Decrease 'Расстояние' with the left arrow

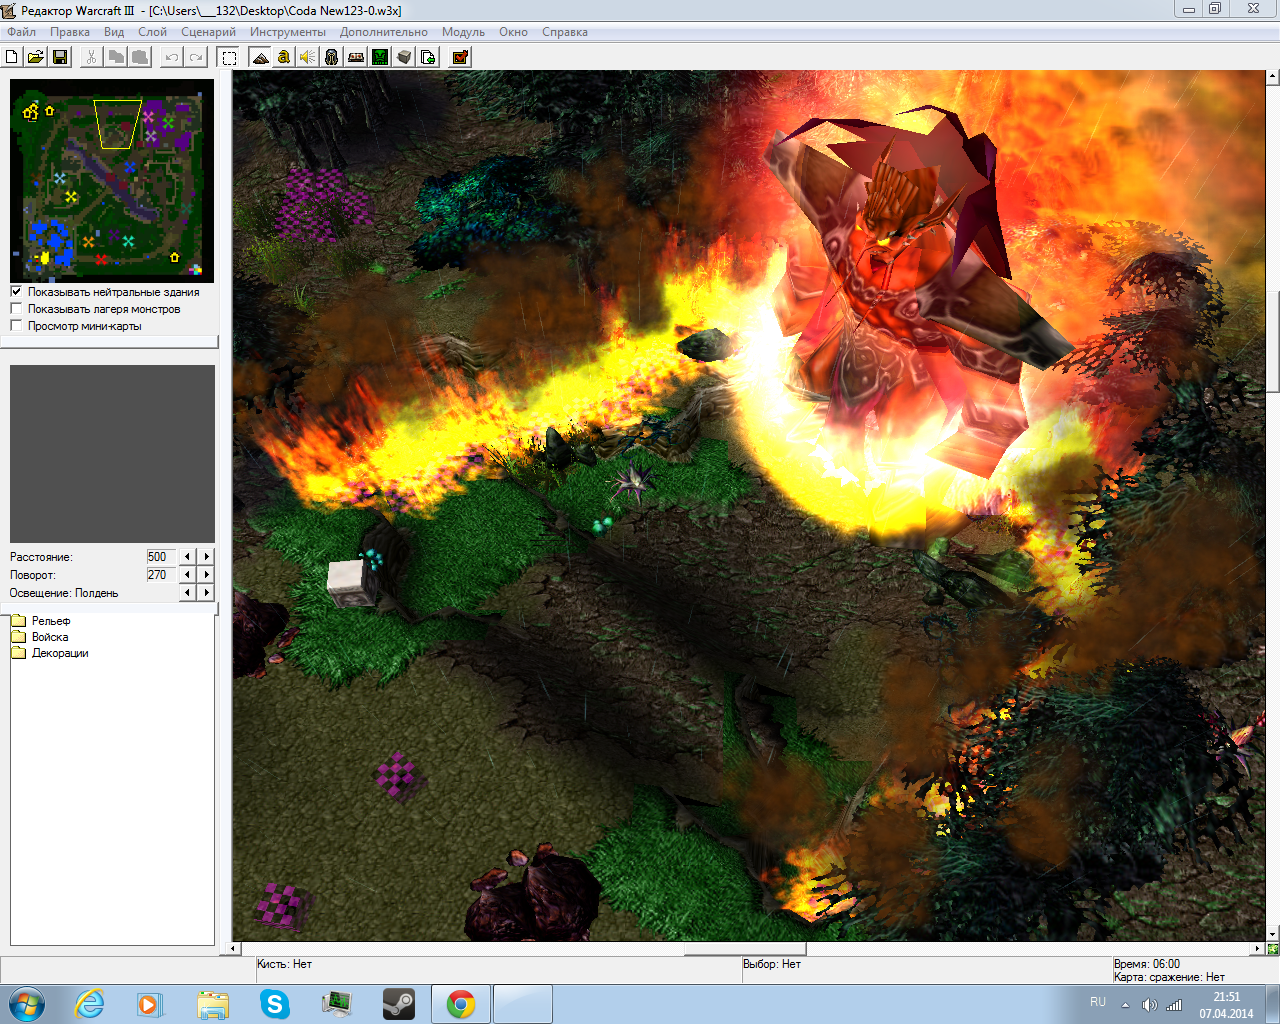click(187, 557)
